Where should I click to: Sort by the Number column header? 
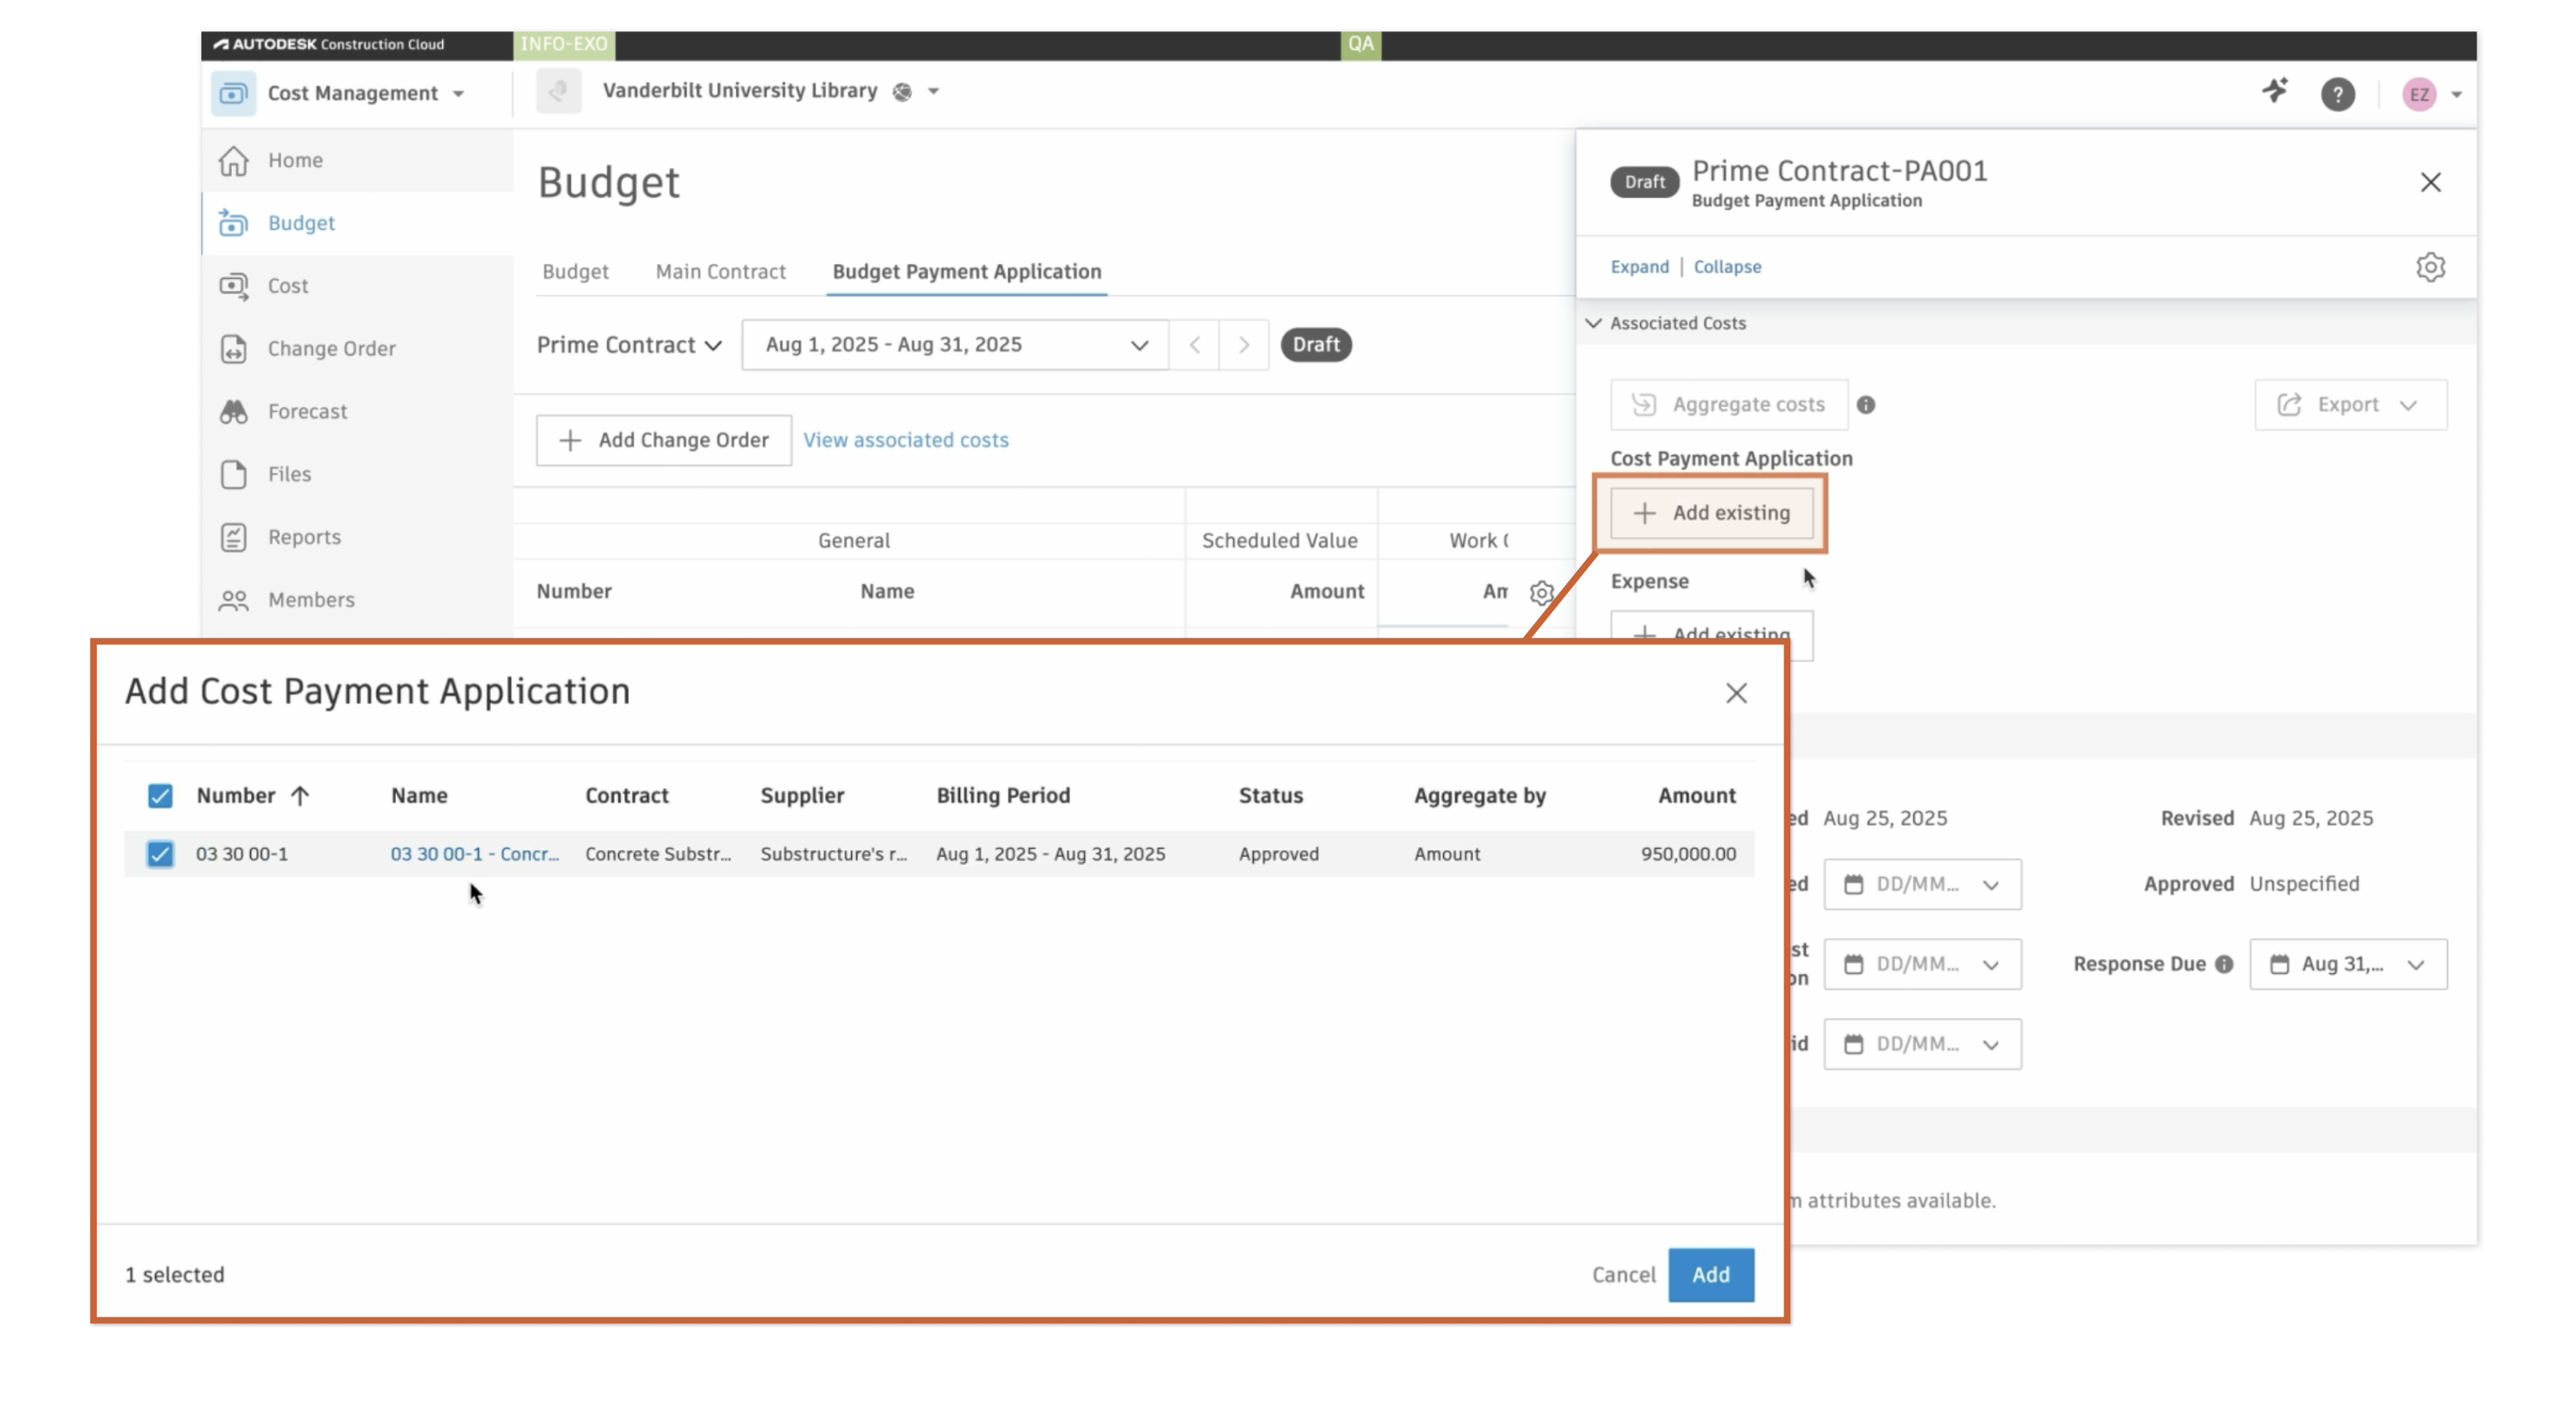(236, 796)
